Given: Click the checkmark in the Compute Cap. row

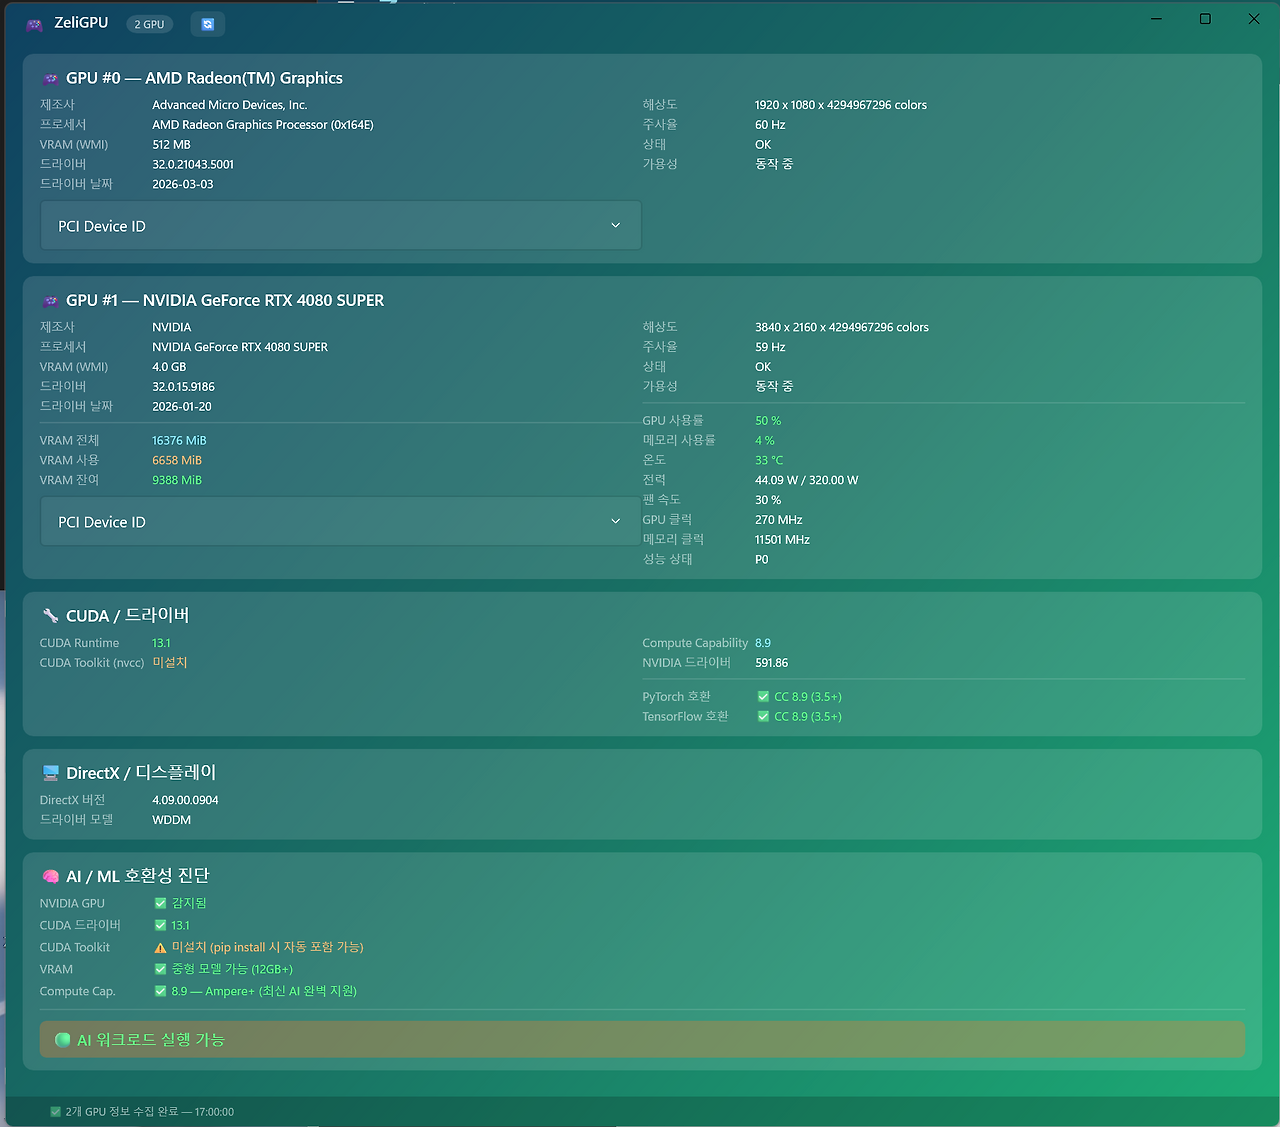Looking at the screenshot, I should click(160, 992).
